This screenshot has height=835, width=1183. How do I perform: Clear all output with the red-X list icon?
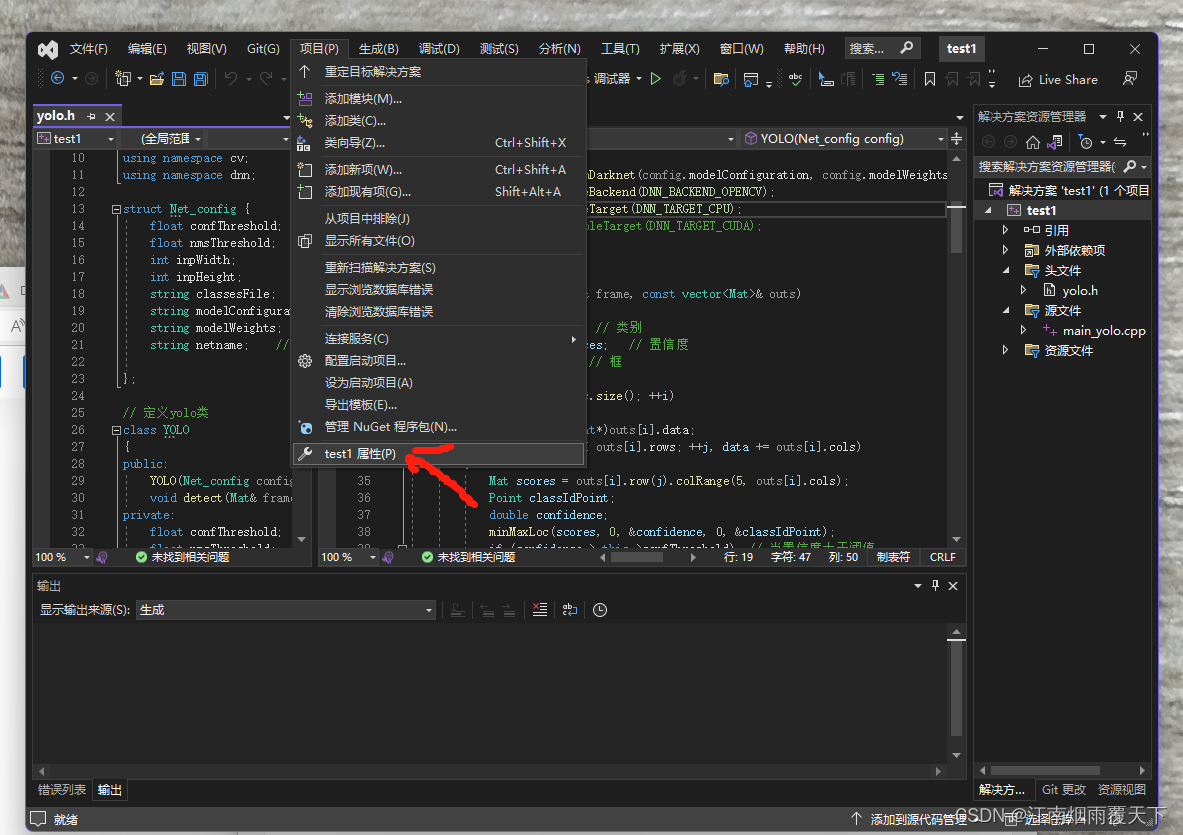[x=539, y=609]
